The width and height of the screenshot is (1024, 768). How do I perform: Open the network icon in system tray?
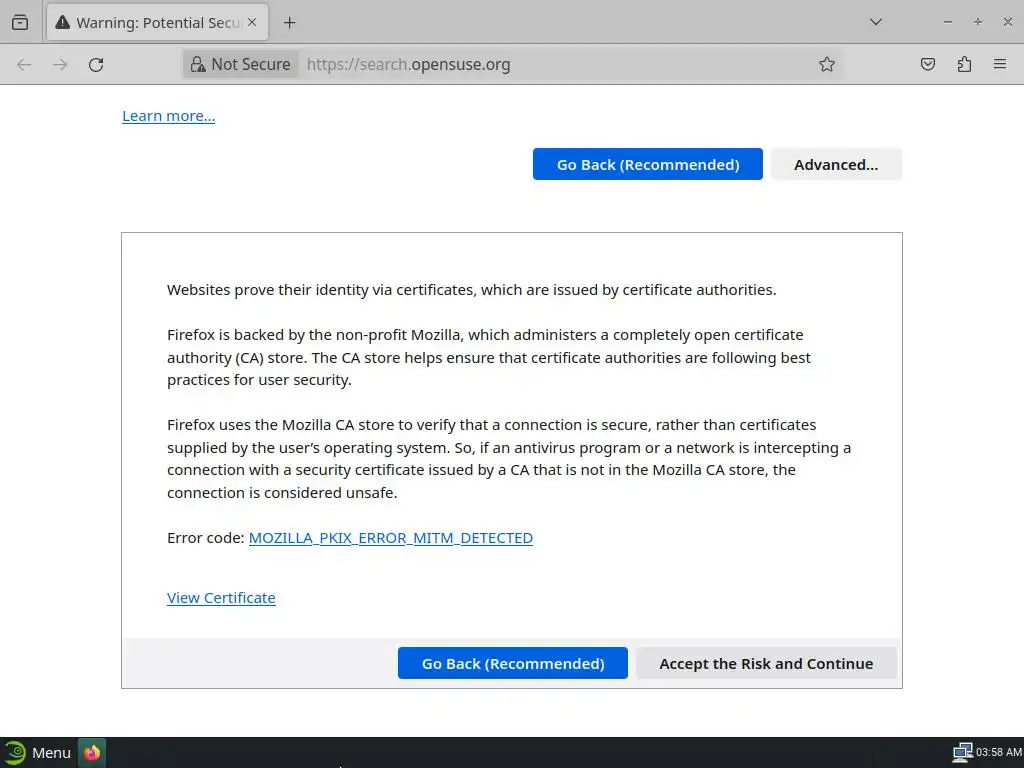click(x=962, y=752)
